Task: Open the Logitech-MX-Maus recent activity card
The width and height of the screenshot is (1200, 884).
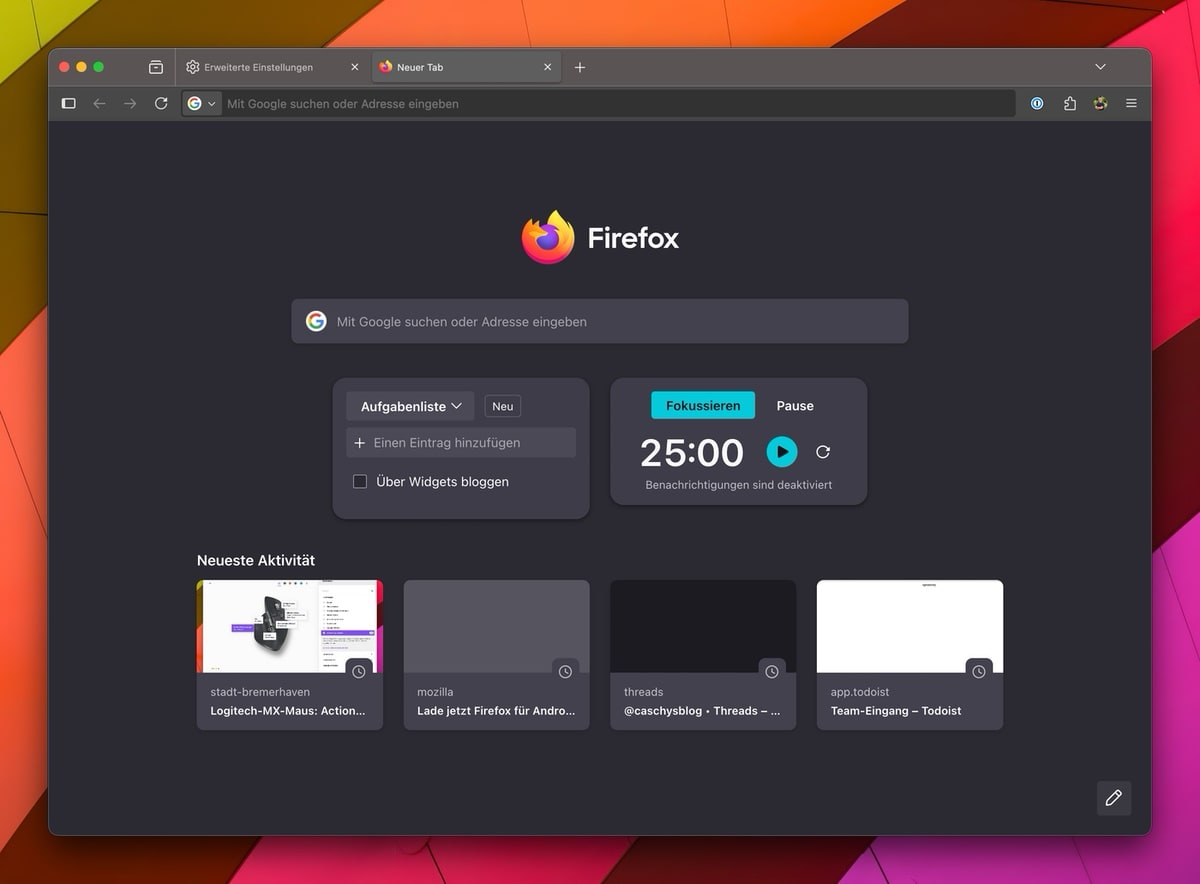Action: tap(290, 654)
